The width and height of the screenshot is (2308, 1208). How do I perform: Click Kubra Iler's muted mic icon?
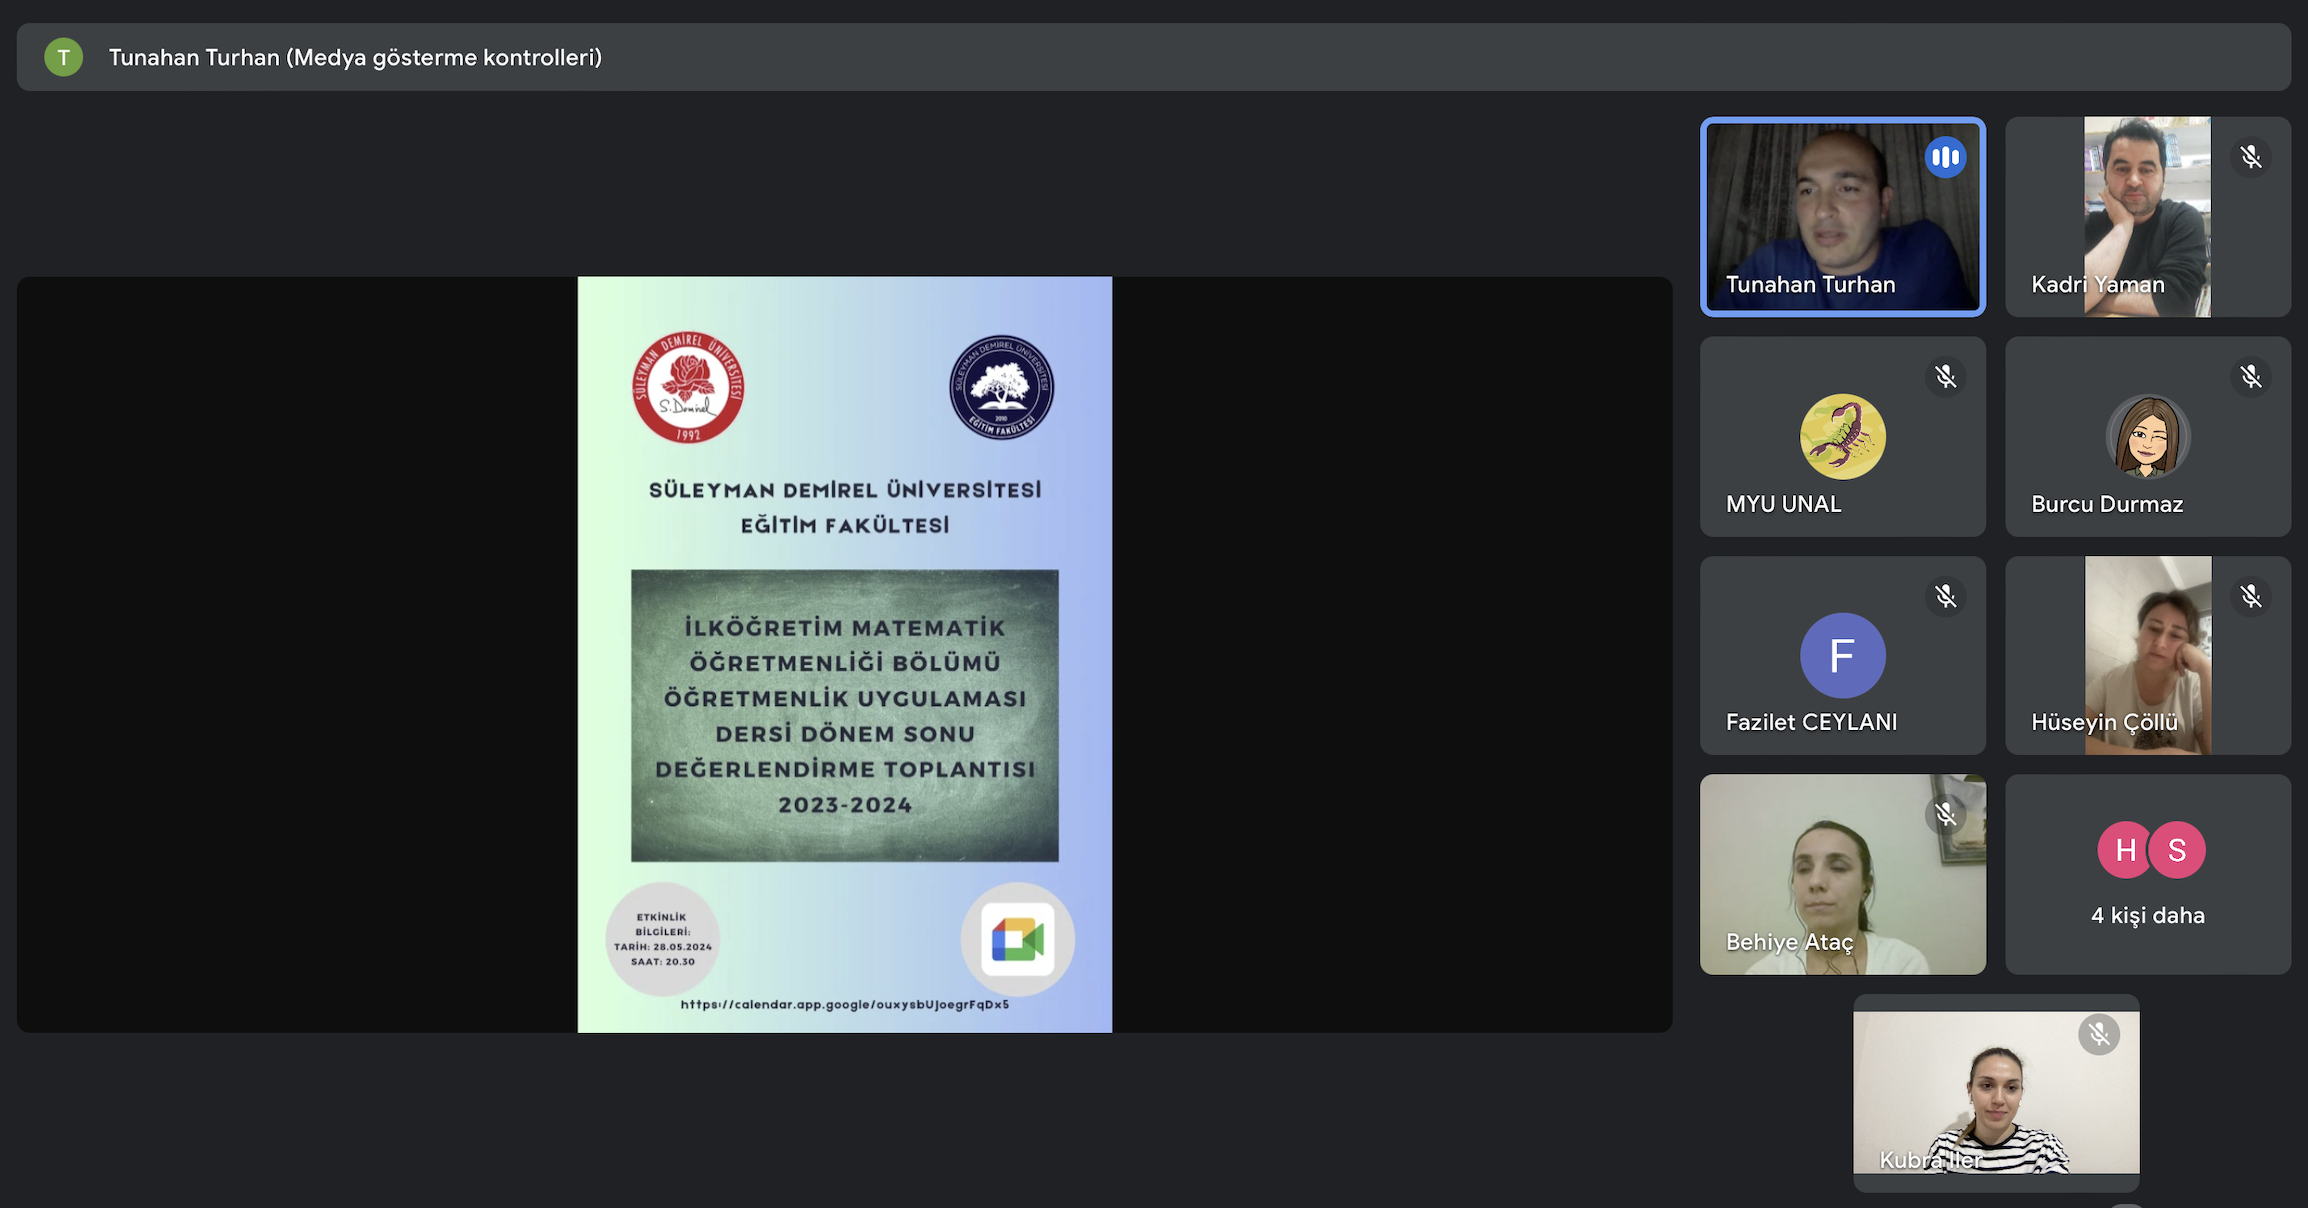(2099, 1034)
